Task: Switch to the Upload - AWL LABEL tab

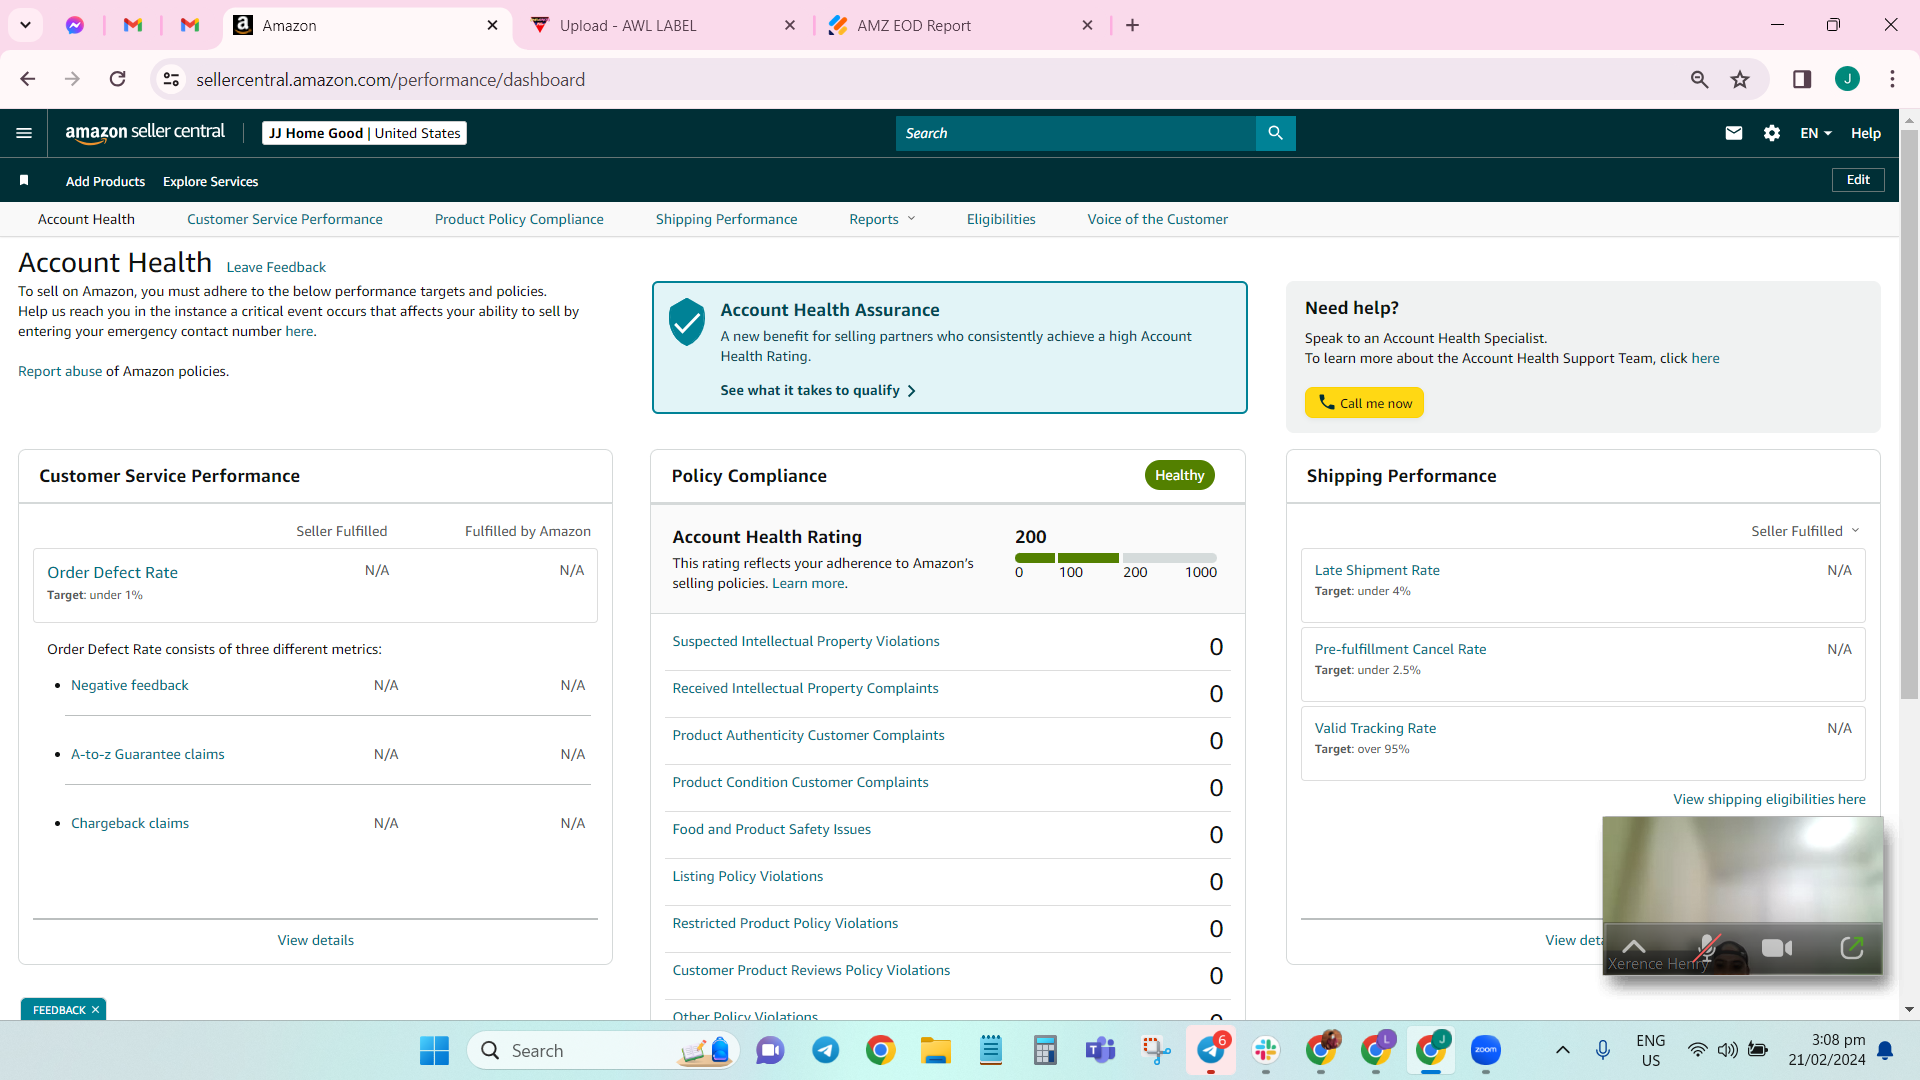Action: pyautogui.click(x=663, y=26)
